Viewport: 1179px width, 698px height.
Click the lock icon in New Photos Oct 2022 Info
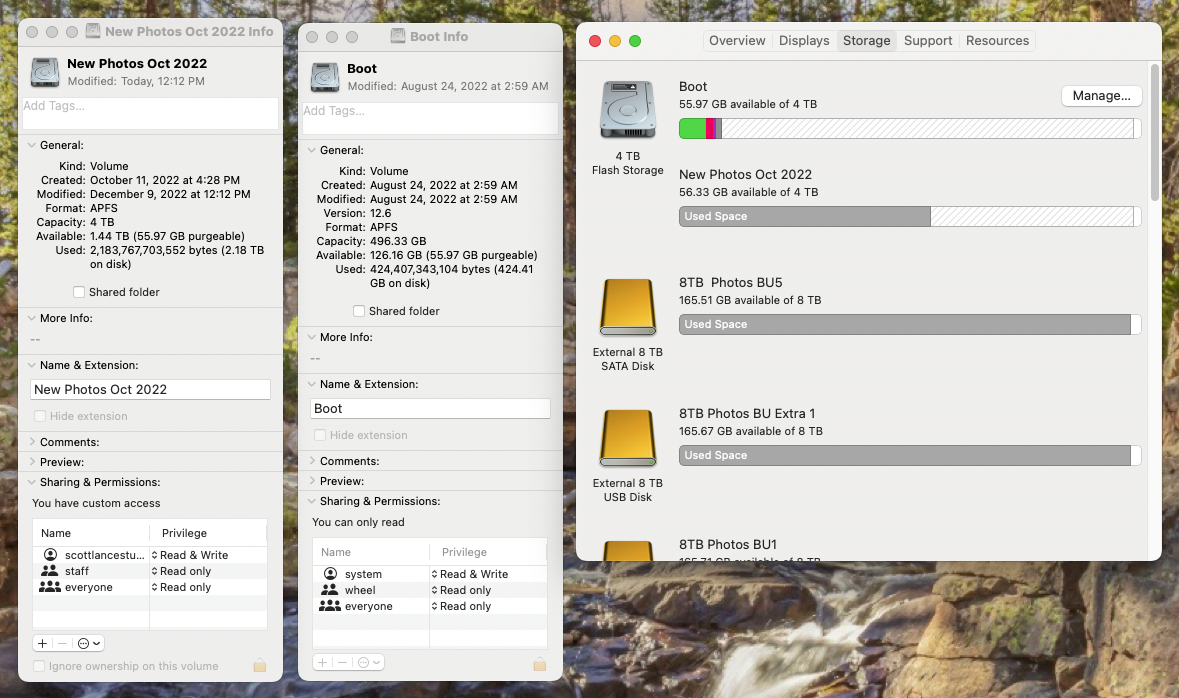[260, 666]
